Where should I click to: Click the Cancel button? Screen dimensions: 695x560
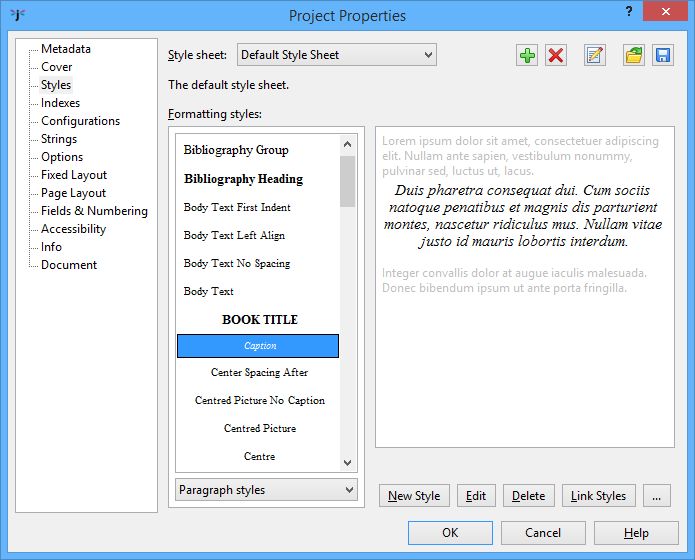(543, 533)
